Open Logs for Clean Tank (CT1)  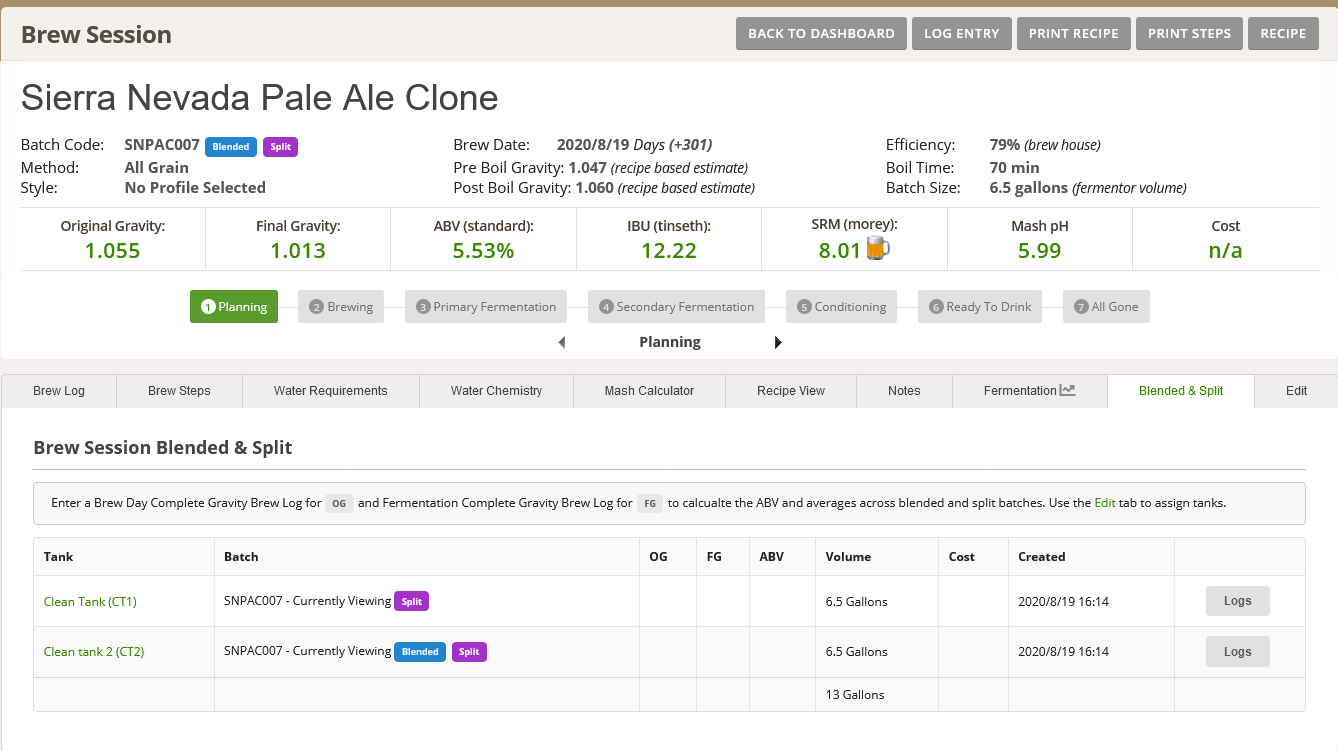coord(1237,601)
